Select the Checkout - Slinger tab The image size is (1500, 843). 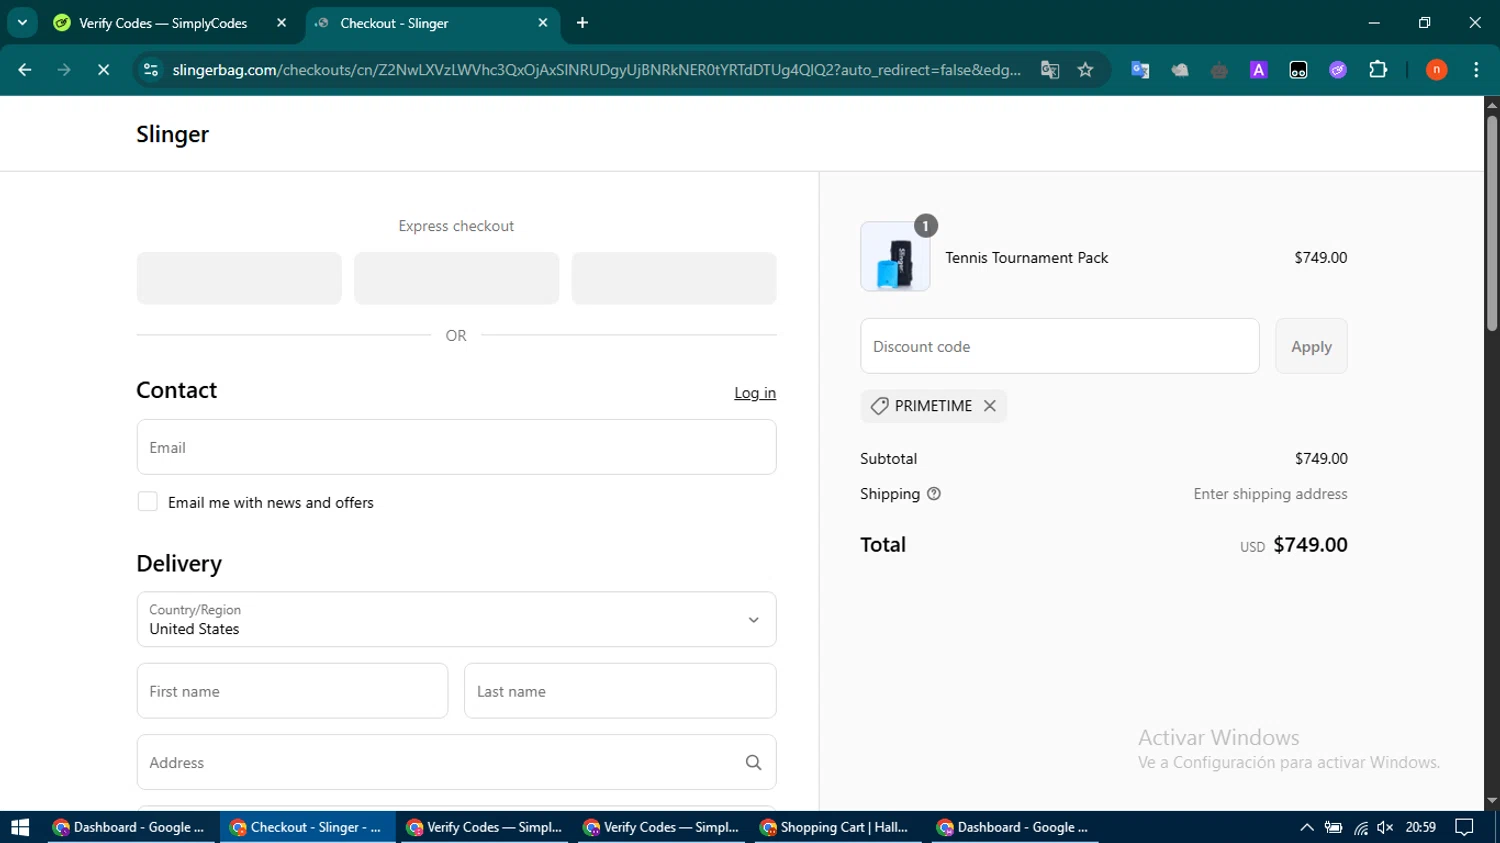tap(394, 23)
